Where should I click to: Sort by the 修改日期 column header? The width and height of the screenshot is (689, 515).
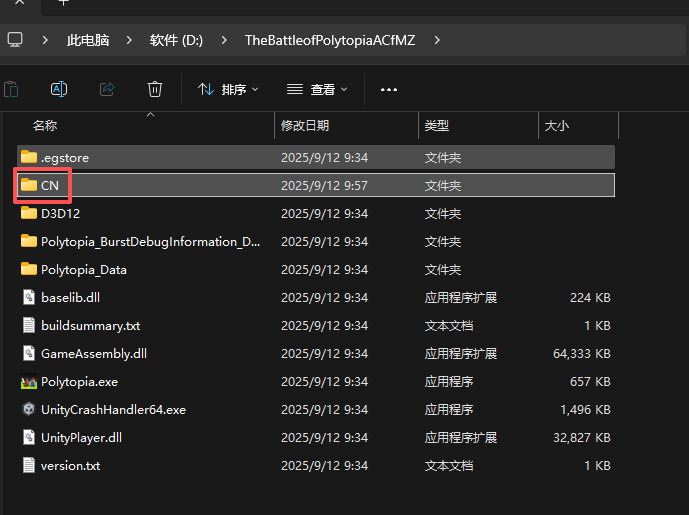305,126
